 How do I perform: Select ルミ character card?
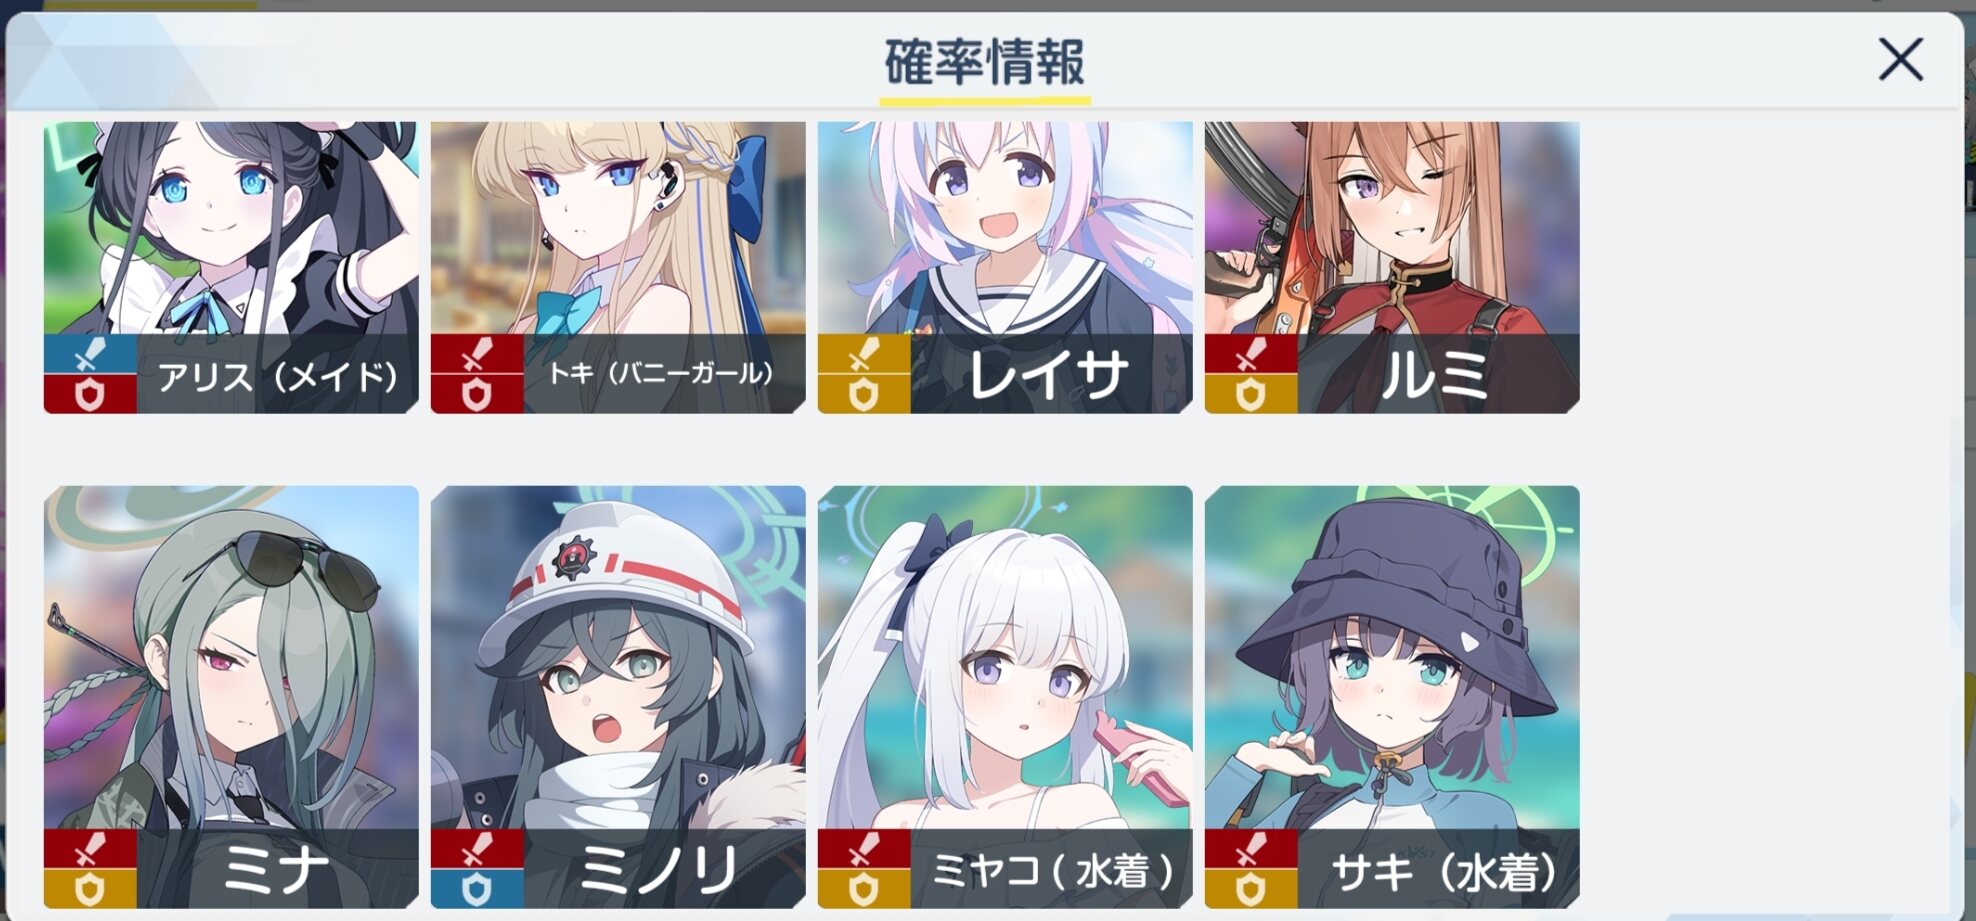pyautogui.click(x=1392, y=267)
